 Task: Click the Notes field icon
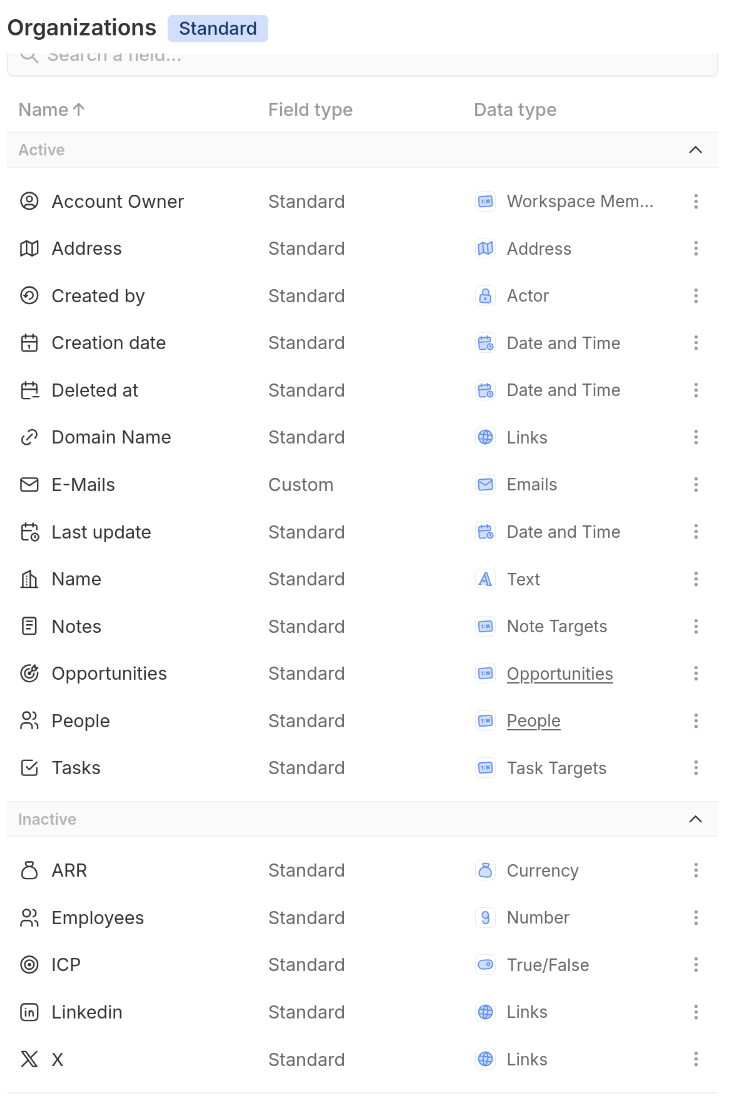click(29, 626)
